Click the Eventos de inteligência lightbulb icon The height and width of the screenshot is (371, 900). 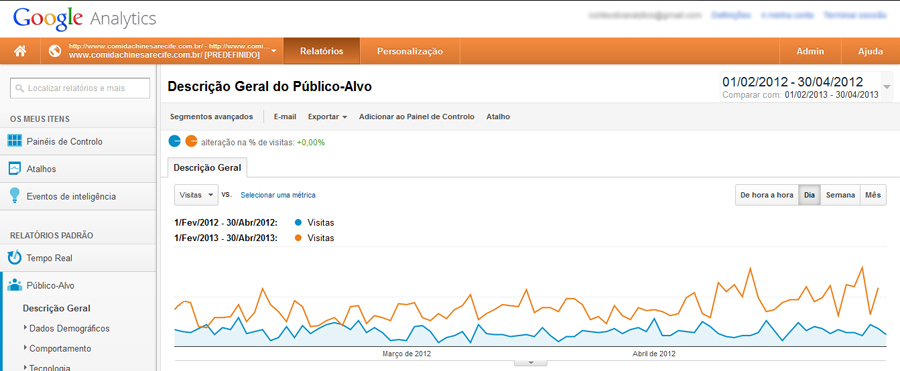[x=15, y=196]
